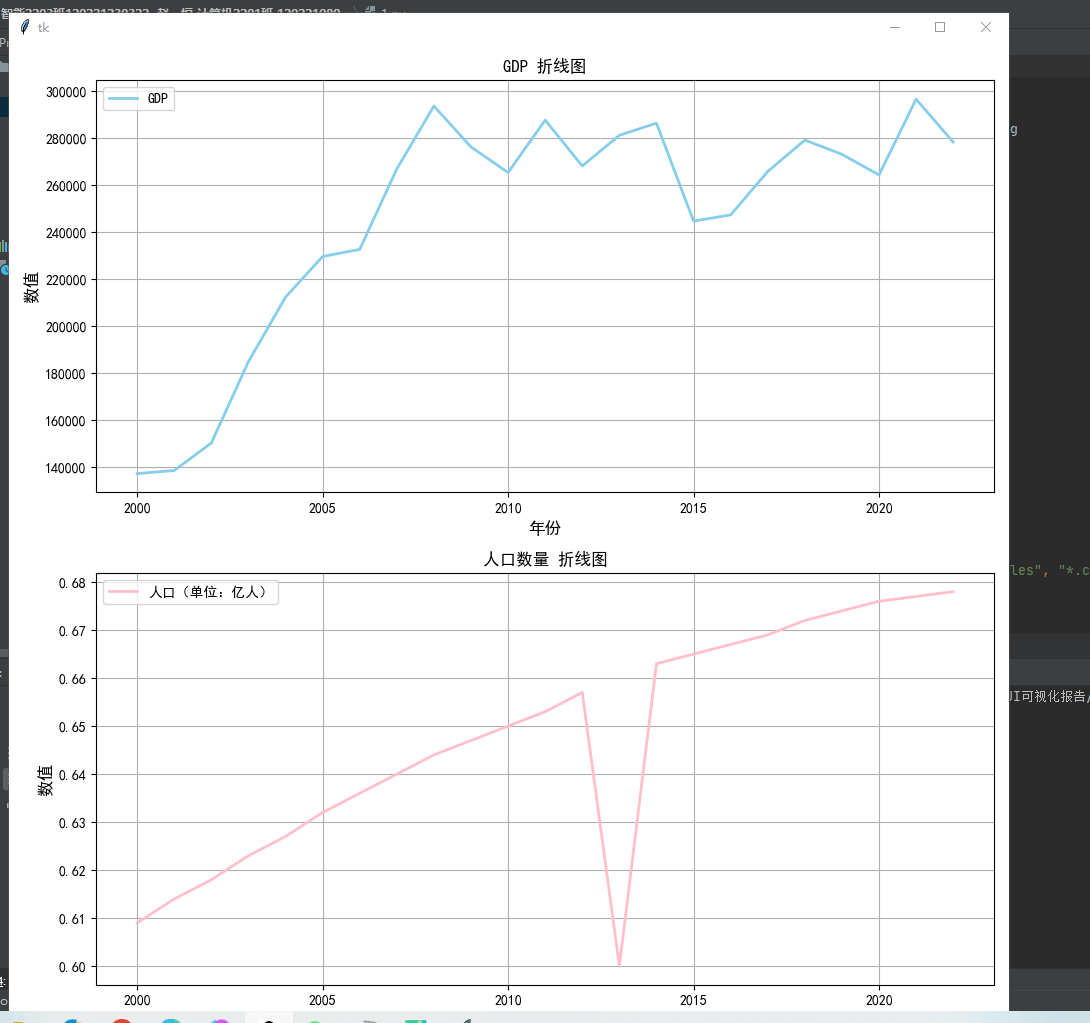Image resolution: width=1090 pixels, height=1023 pixels.
Task: Click the pink line sample in population legend
Action: click(124, 592)
